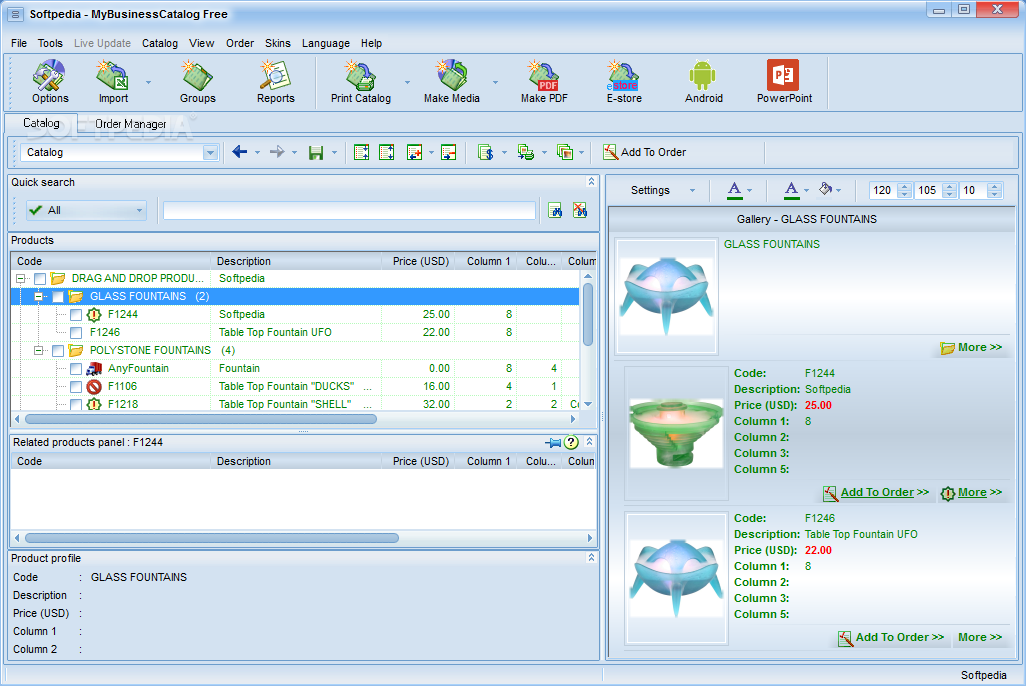Click Add To Order for F1244

(x=876, y=492)
